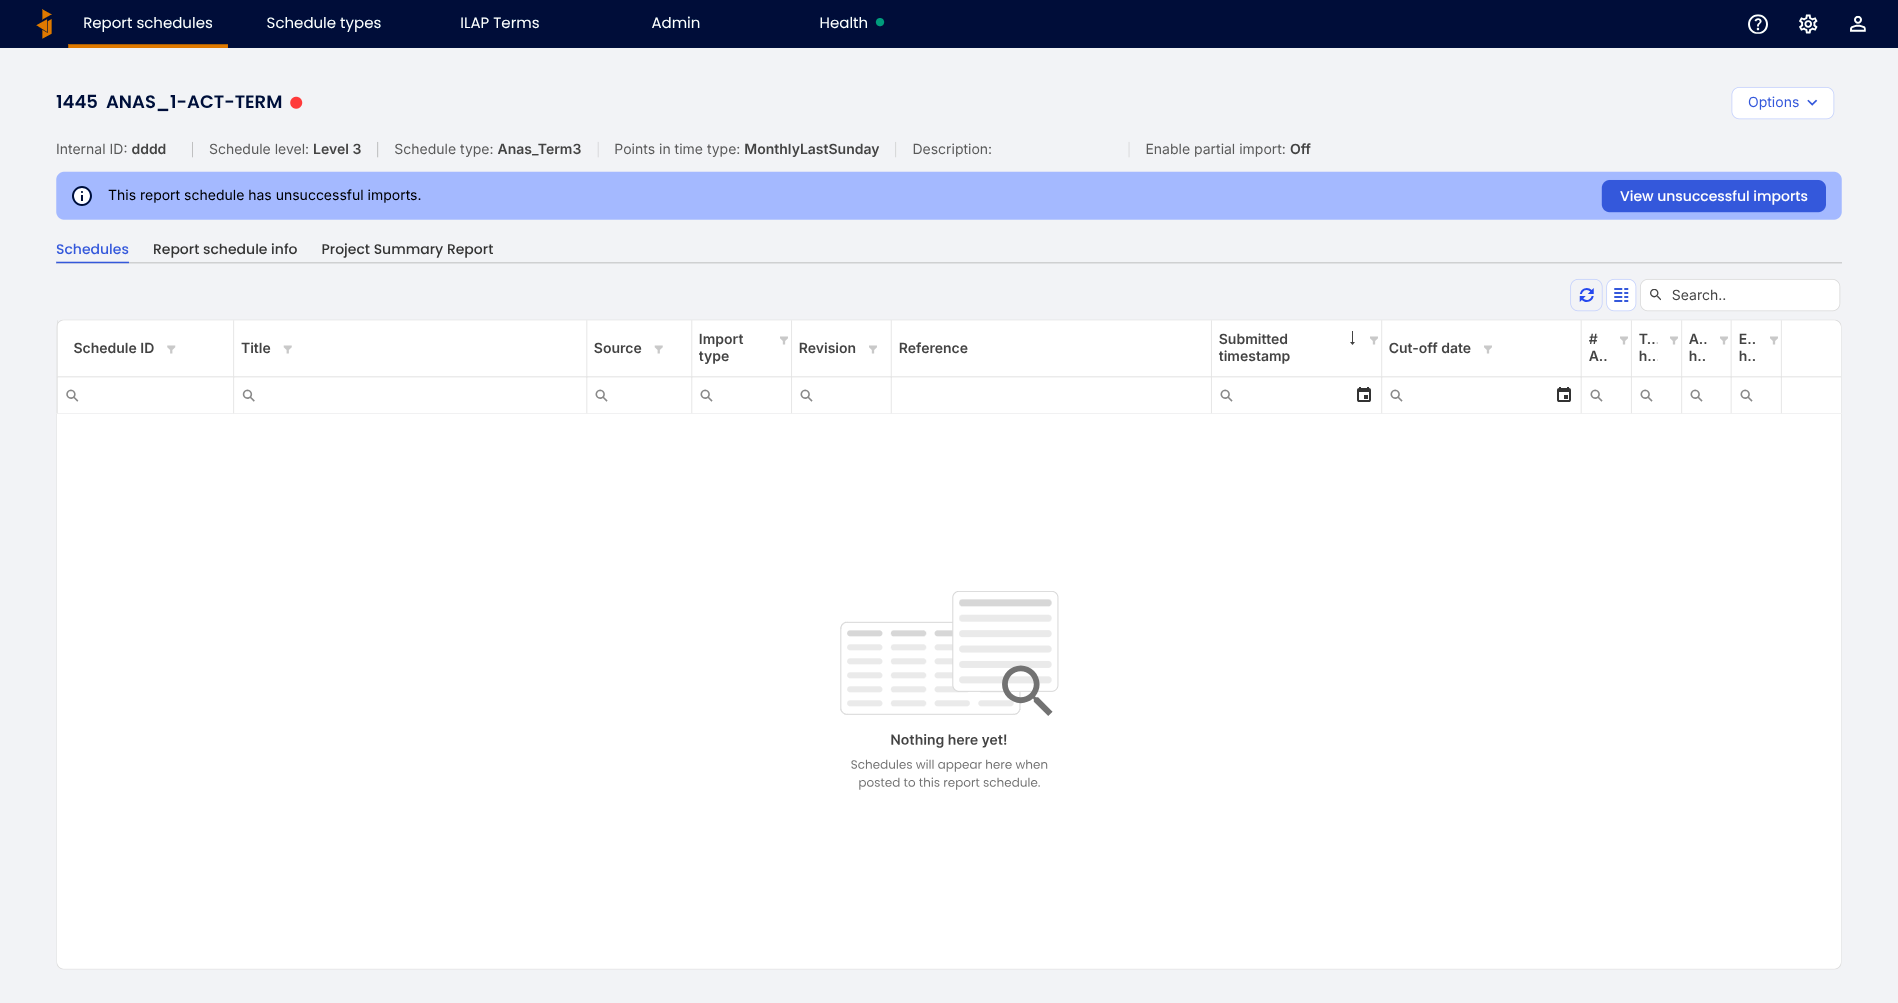Screen dimensions: 1898x1003
Task: Open the column chooser icon
Action: click(1621, 295)
